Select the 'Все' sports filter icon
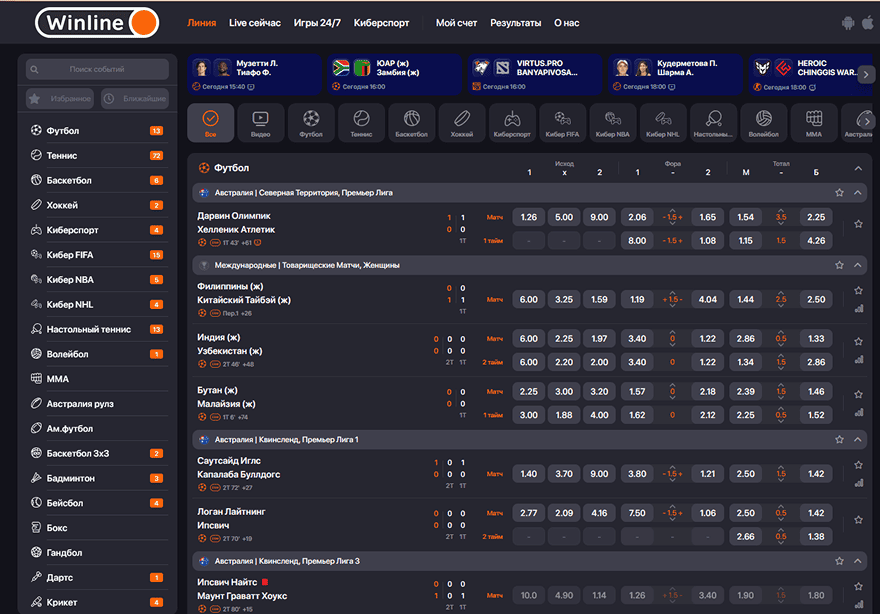The height and width of the screenshot is (614, 880). [x=210, y=123]
